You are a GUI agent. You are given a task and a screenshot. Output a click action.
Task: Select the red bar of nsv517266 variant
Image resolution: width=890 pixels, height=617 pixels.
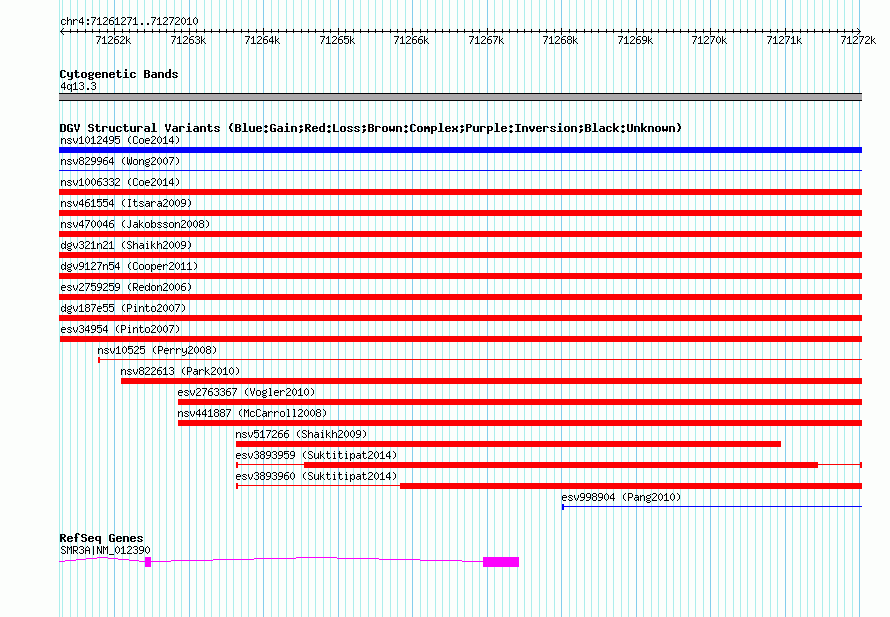(508, 444)
